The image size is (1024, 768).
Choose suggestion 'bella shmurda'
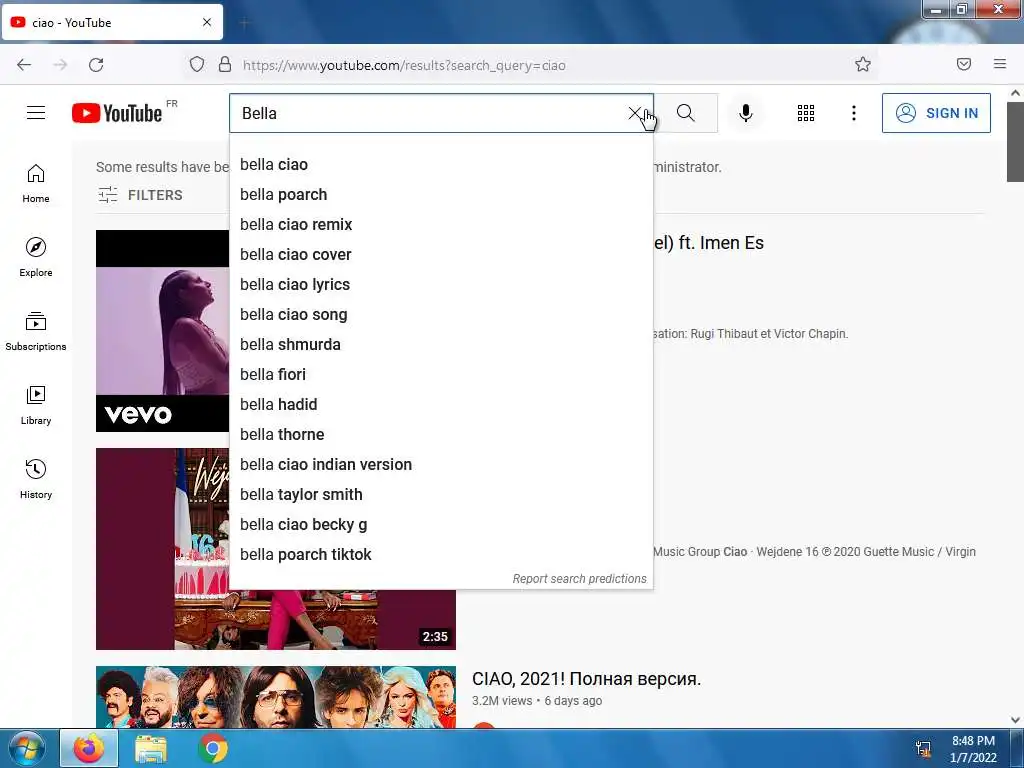[441, 345]
